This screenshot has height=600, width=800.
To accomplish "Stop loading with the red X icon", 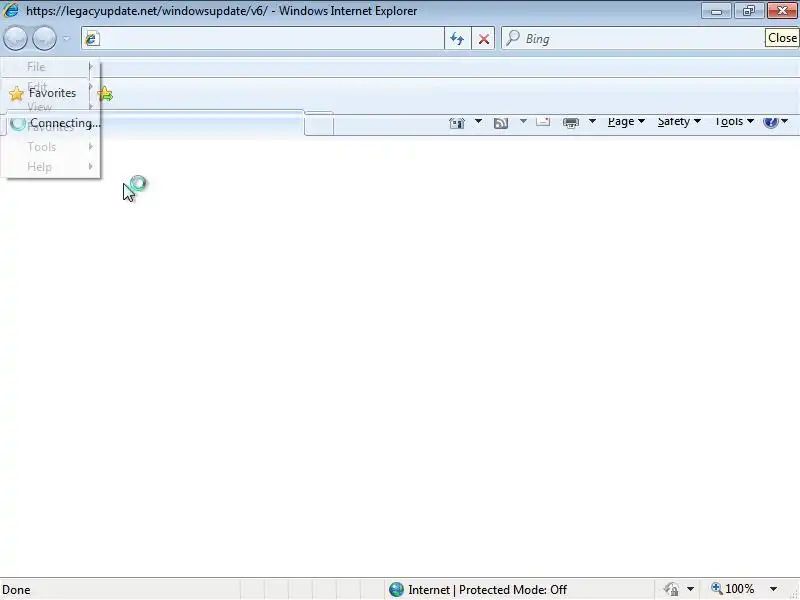I will pos(484,38).
